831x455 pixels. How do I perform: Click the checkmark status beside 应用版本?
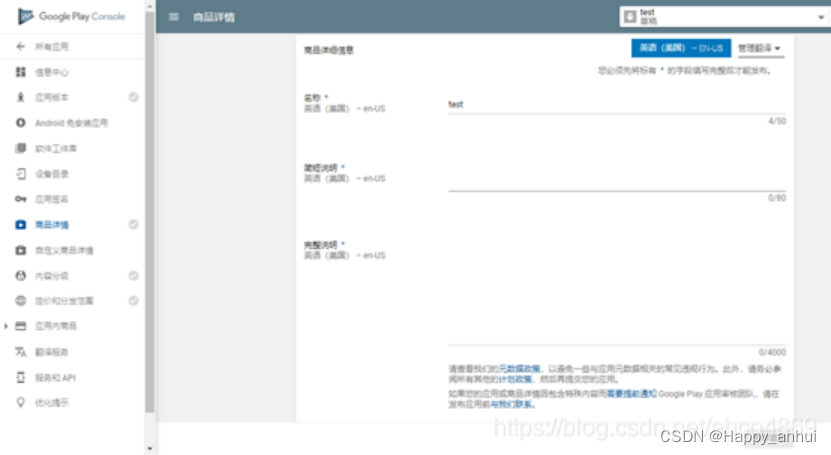pos(134,97)
